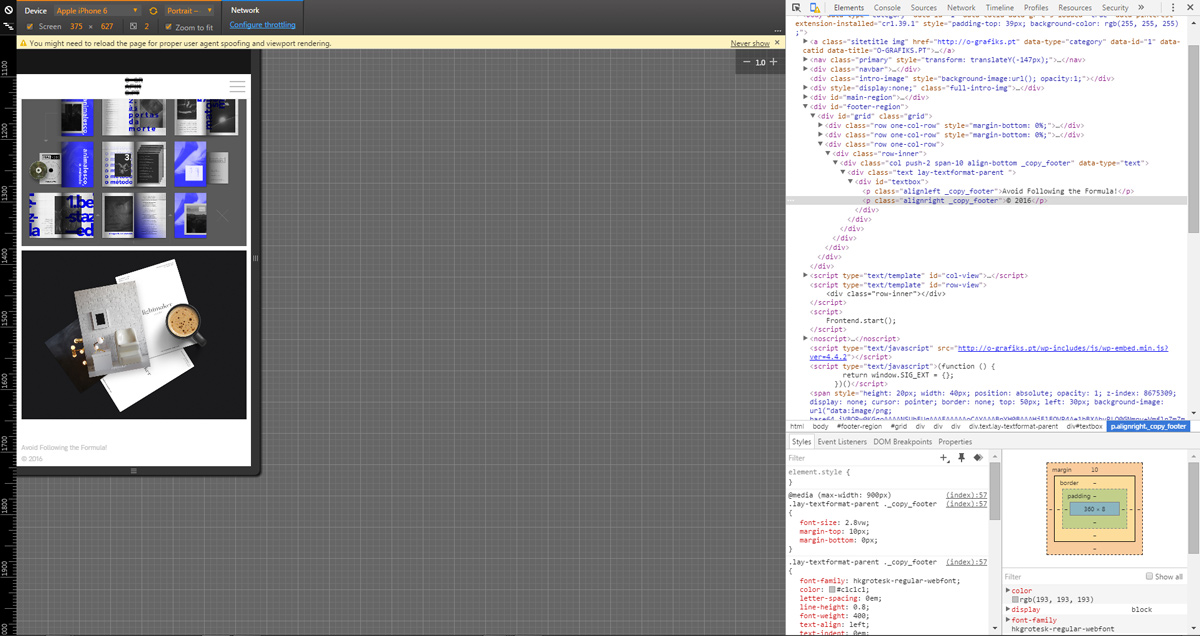1200x636 pixels.
Task: Toggle element state pin icon
Action: pyautogui.click(x=961, y=457)
